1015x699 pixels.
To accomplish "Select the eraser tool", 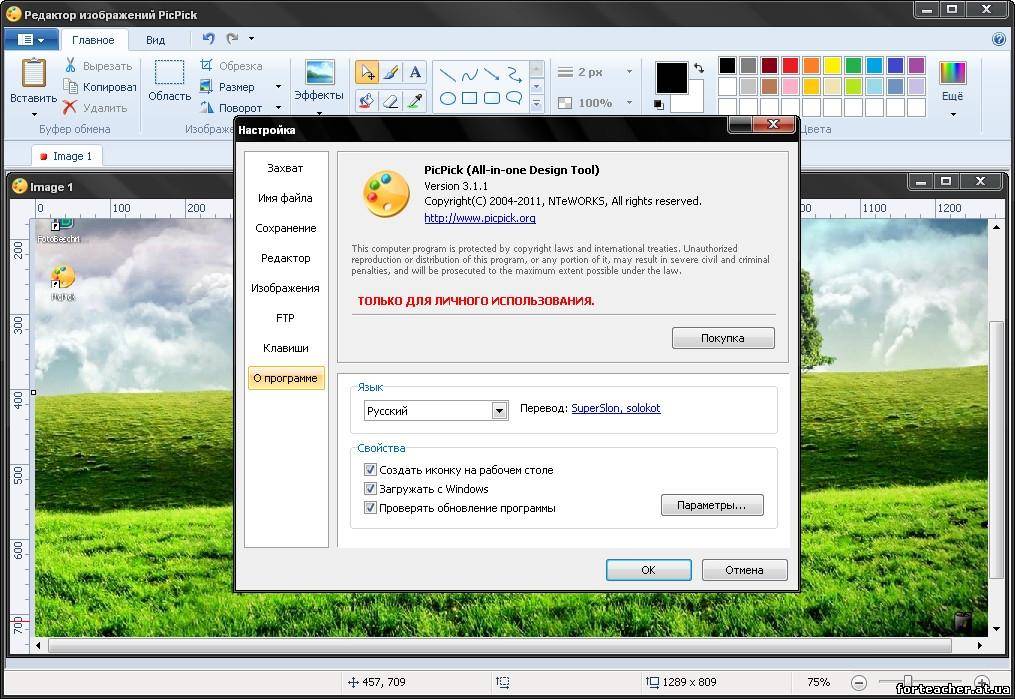I will coord(391,100).
